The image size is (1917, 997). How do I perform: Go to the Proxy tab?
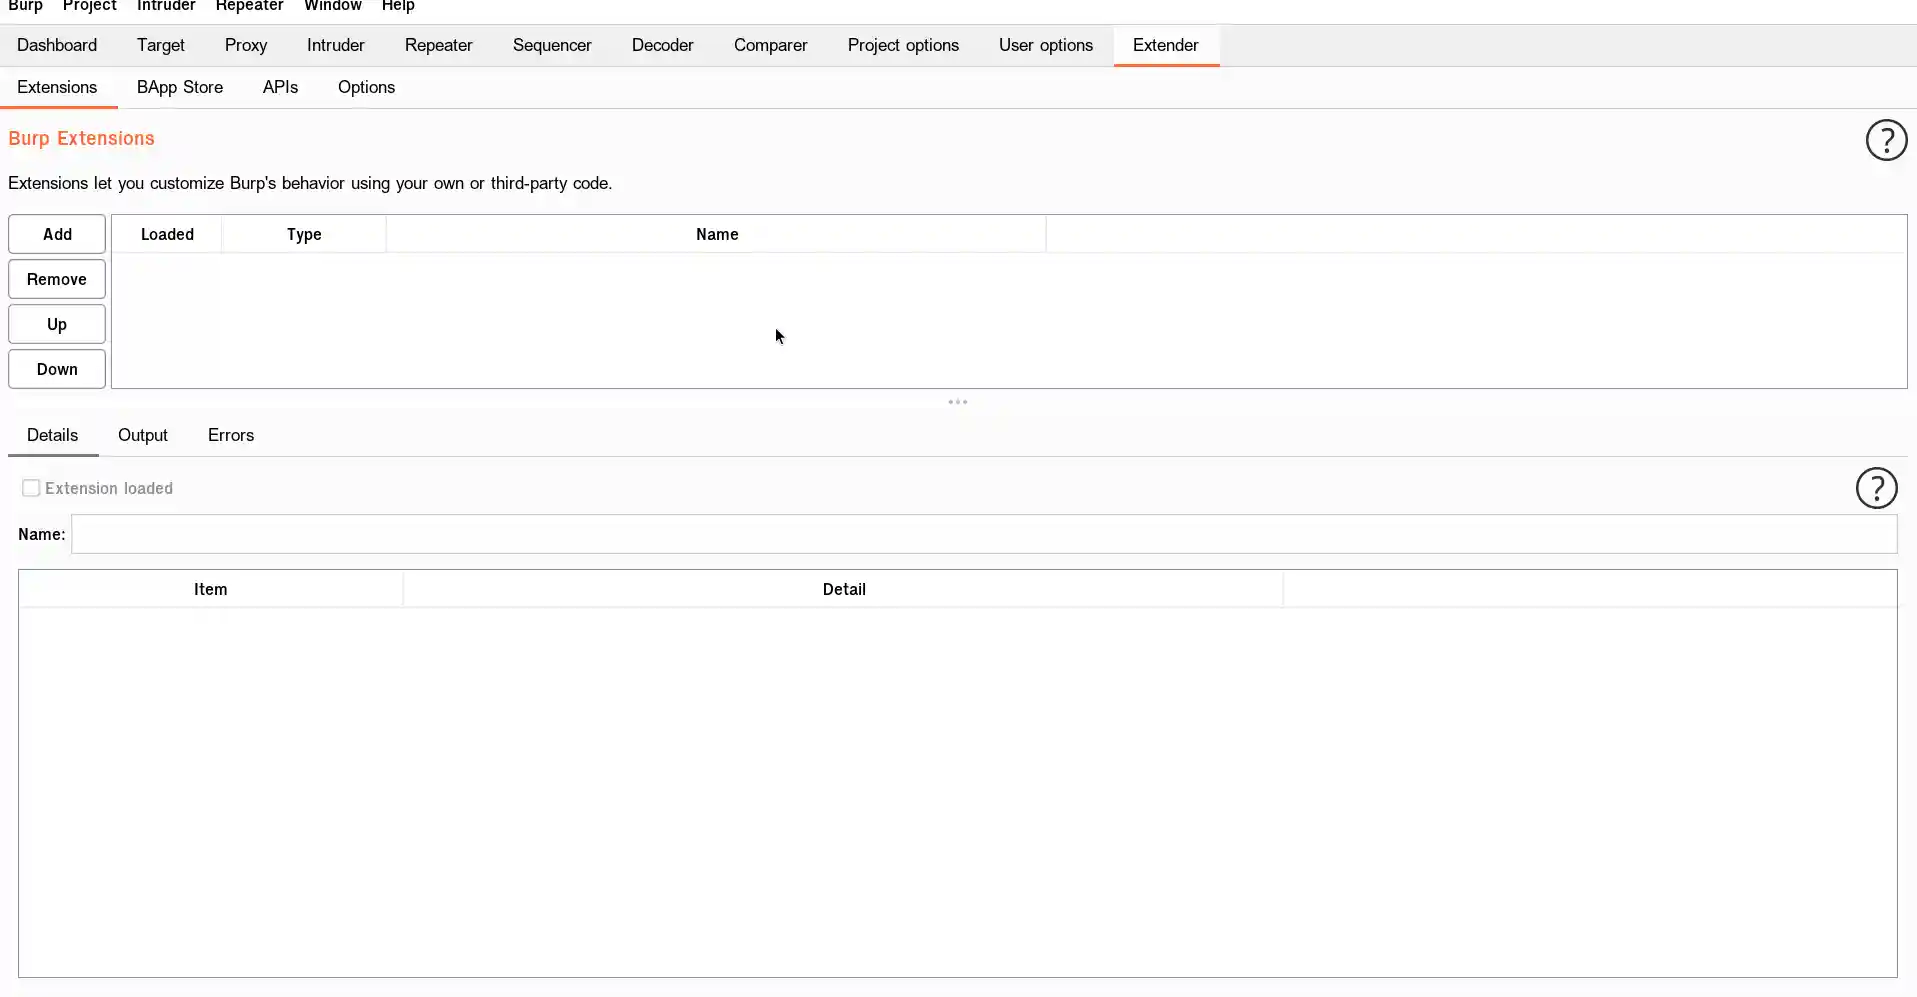point(246,45)
